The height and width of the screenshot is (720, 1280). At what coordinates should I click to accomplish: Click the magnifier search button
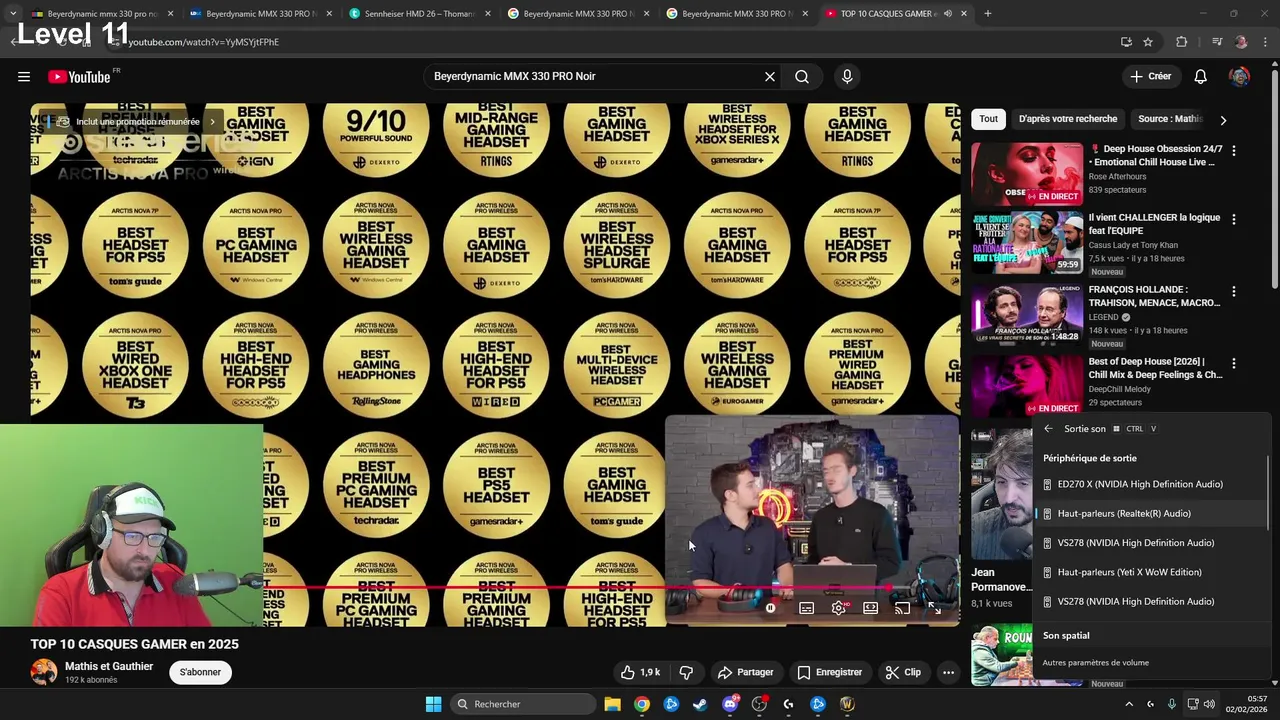(x=802, y=77)
